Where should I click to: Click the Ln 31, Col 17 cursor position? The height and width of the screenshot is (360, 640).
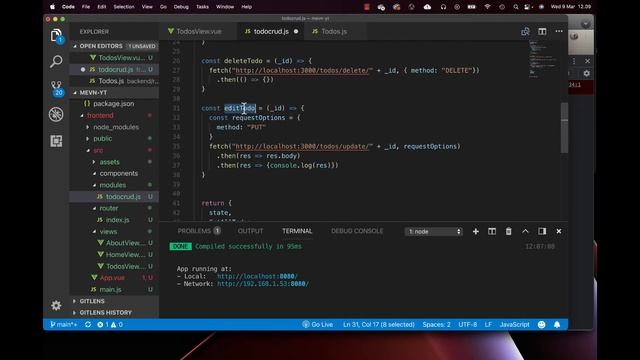click(378, 324)
